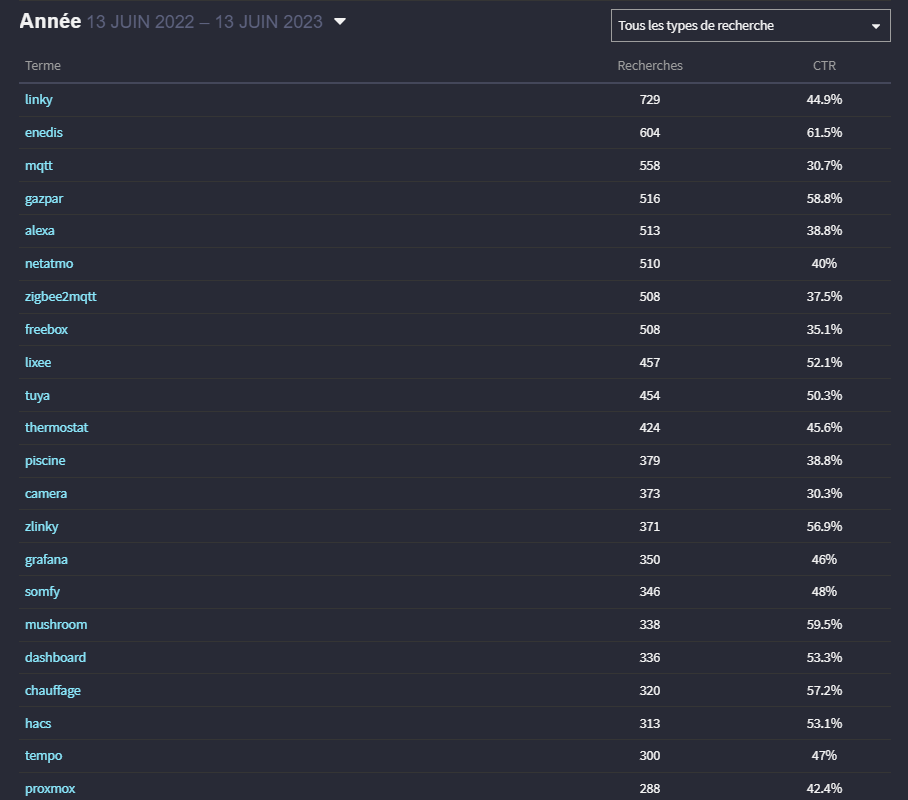Sort table by CTR column header
This screenshot has width=908, height=800.
coord(824,66)
